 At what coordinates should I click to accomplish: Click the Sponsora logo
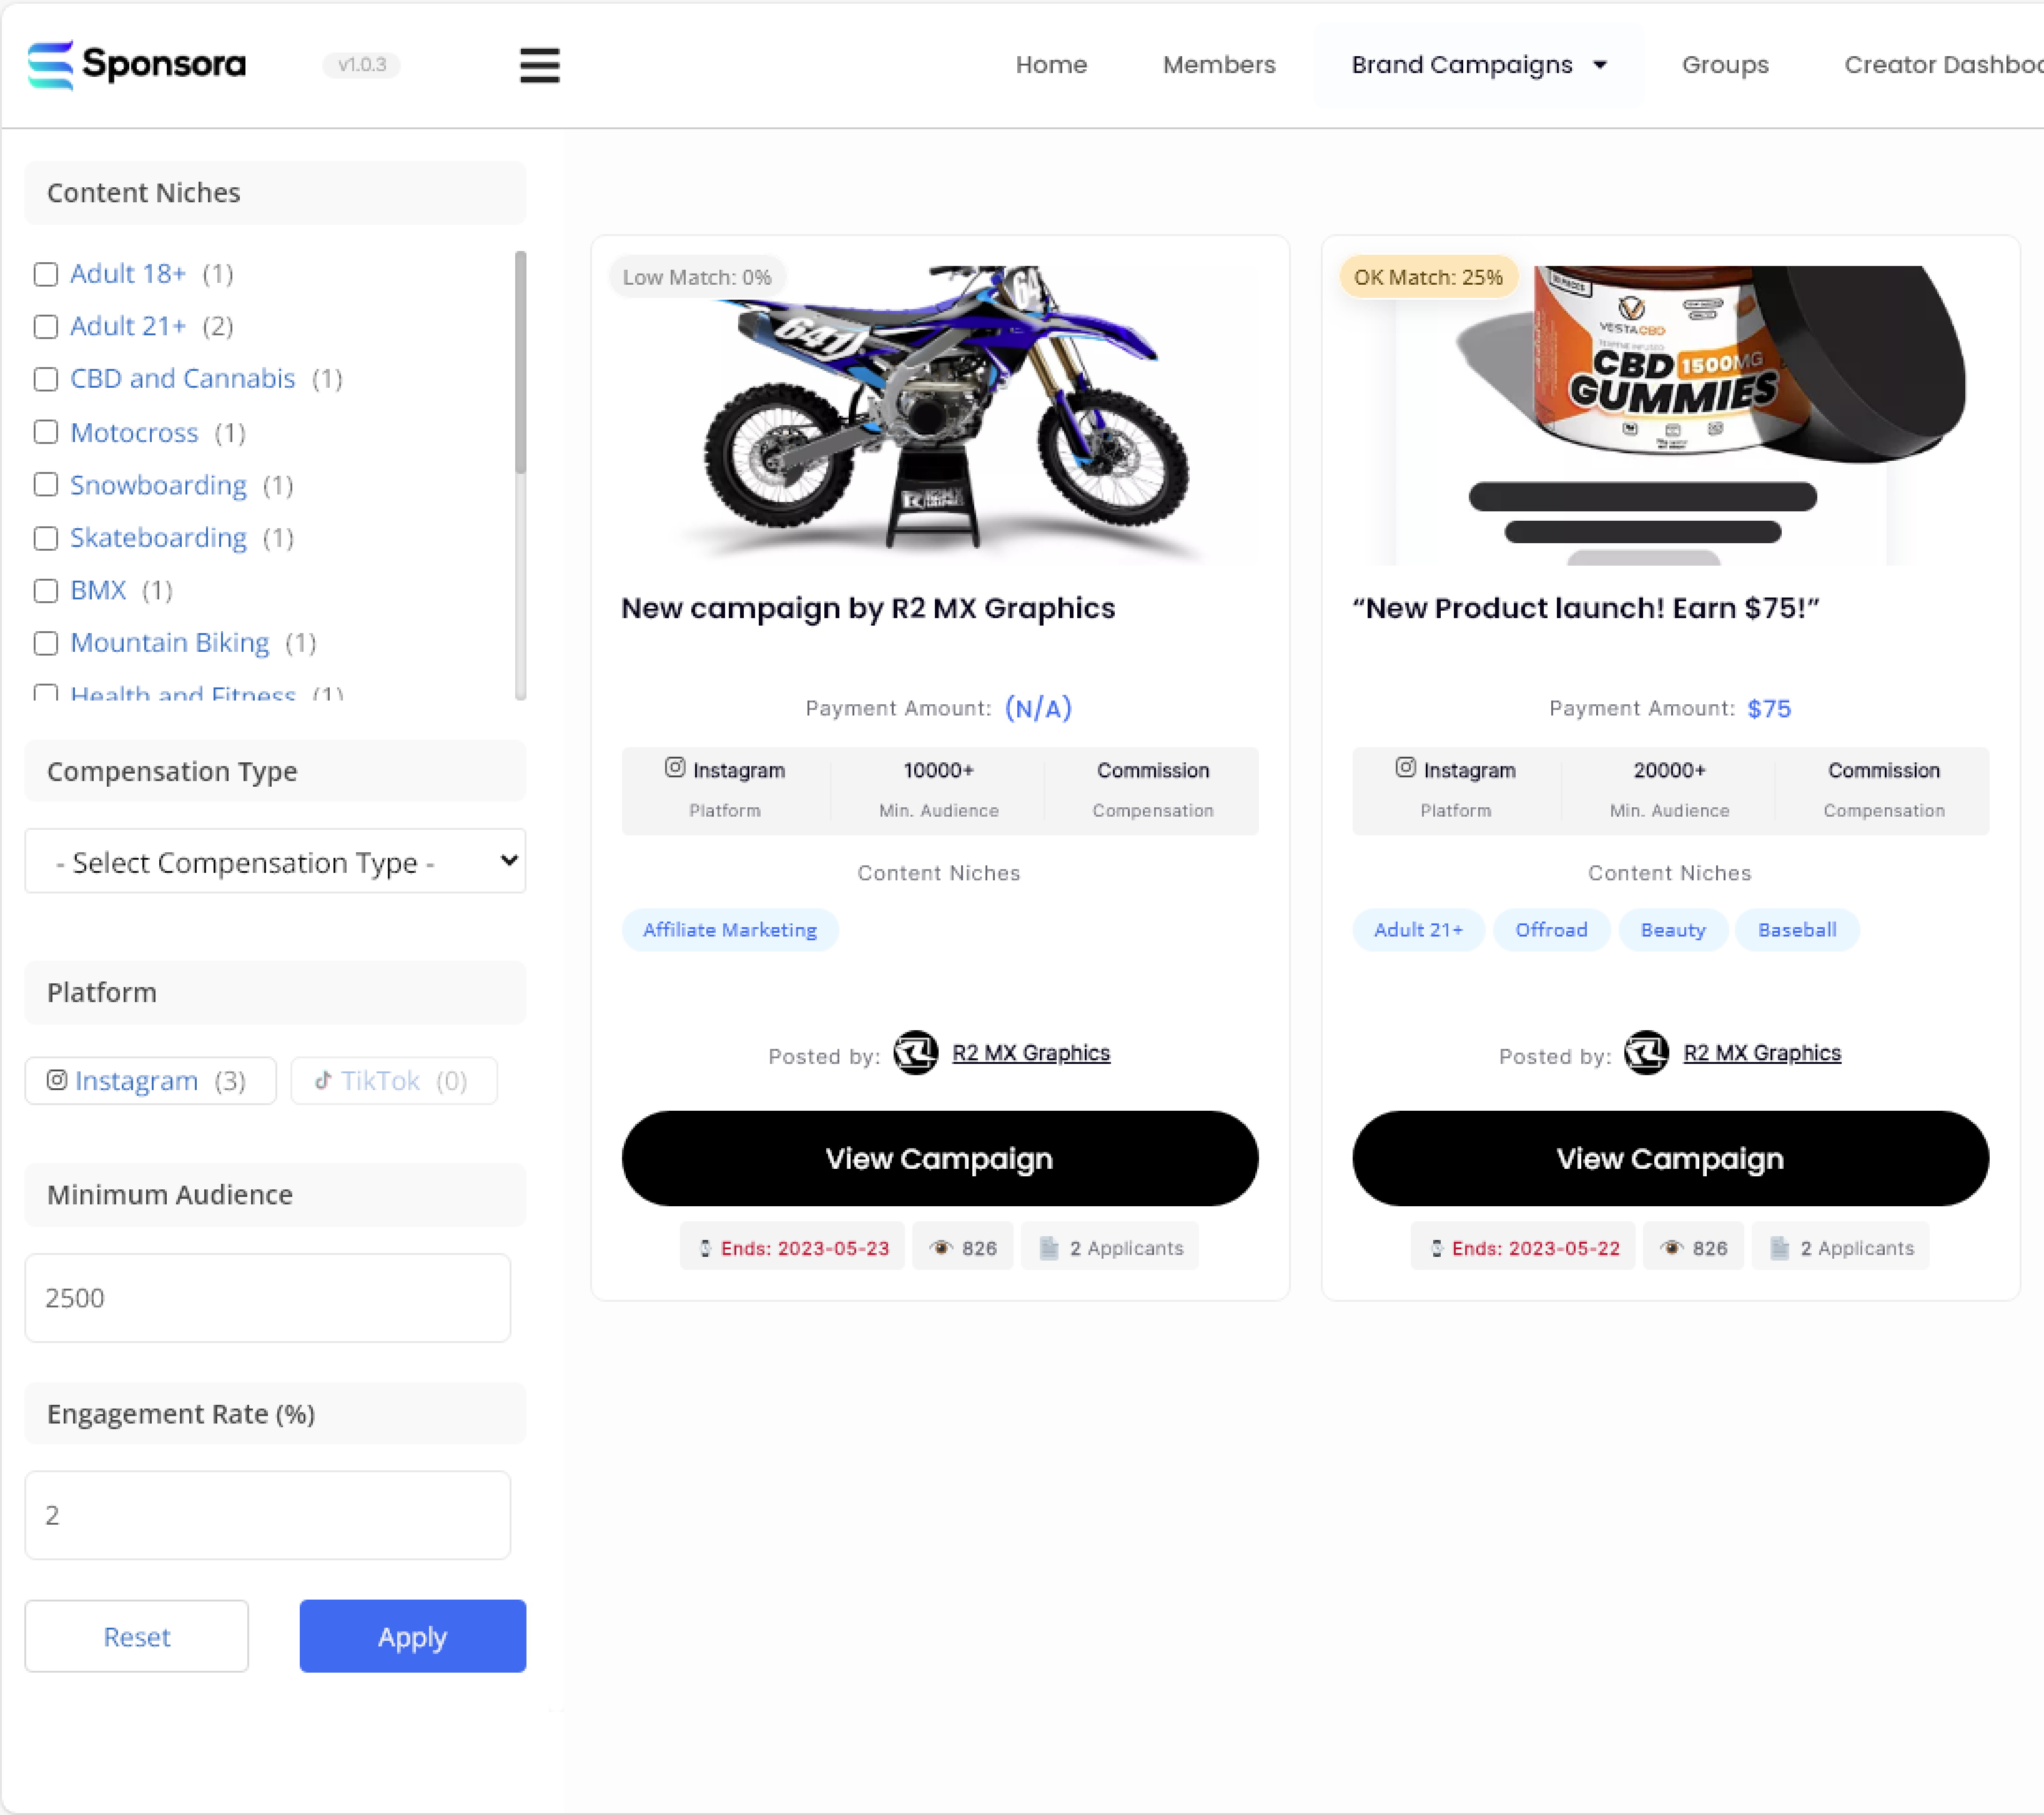pyautogui.click(x=136, y=65)
